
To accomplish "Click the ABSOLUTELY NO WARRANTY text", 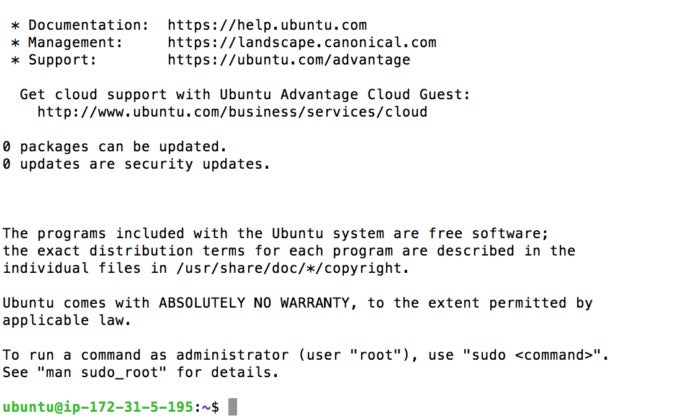I will click(254, 303).
